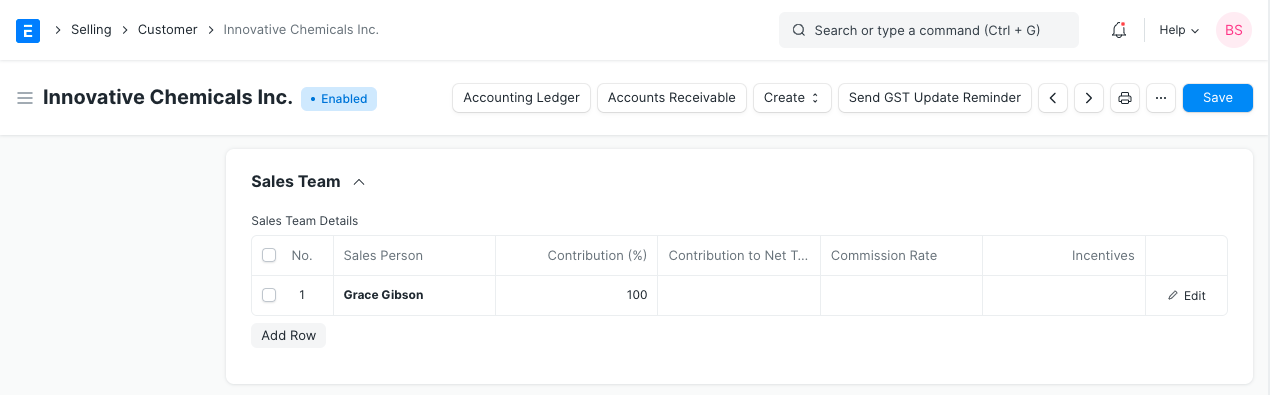The height and width of the screenshot is (395, 1270).
Task: Toggle the sidebar hamburger menu
Action: point(25,98)
